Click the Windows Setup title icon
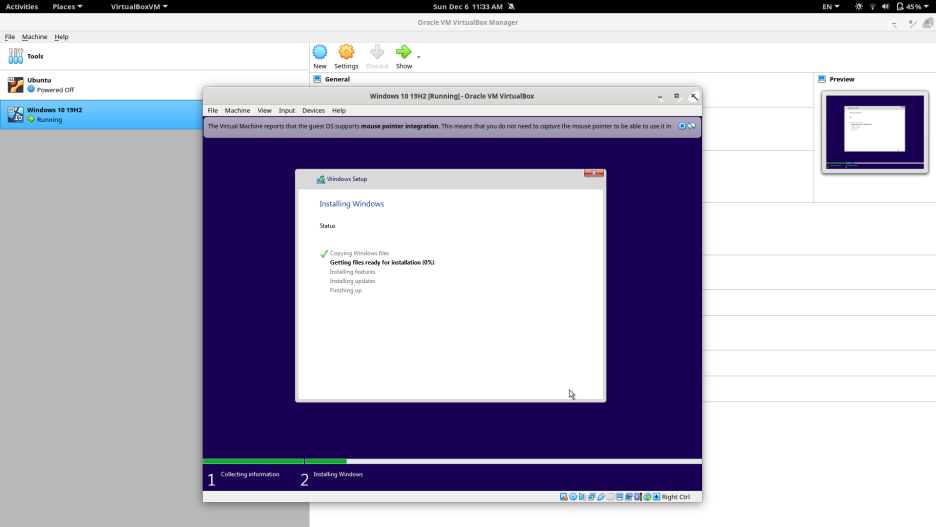 tap(321, 179)
